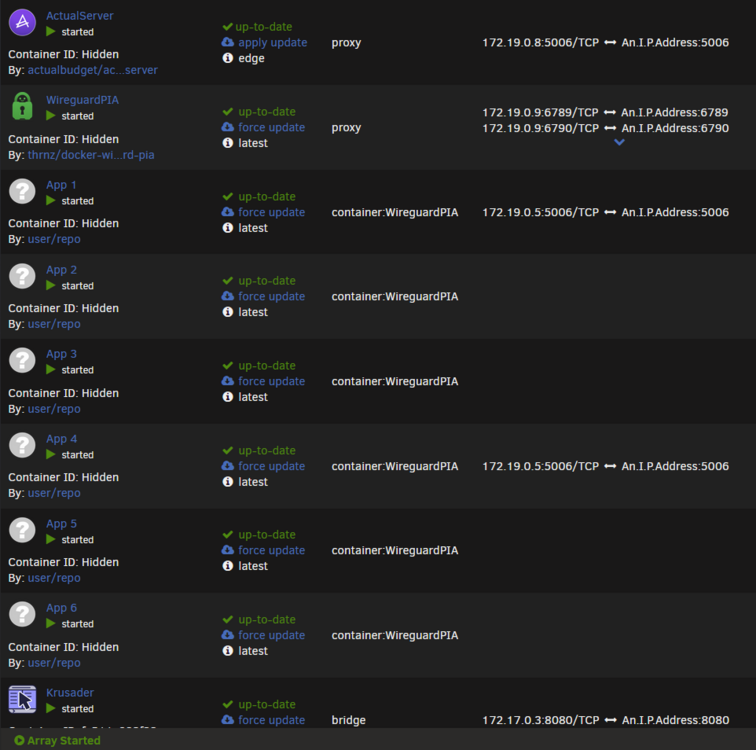This screenshot has width=756, height=750.
Task: Open the thrnz/docker-wi...rd-pia repository link
Action: coord(91,155)
